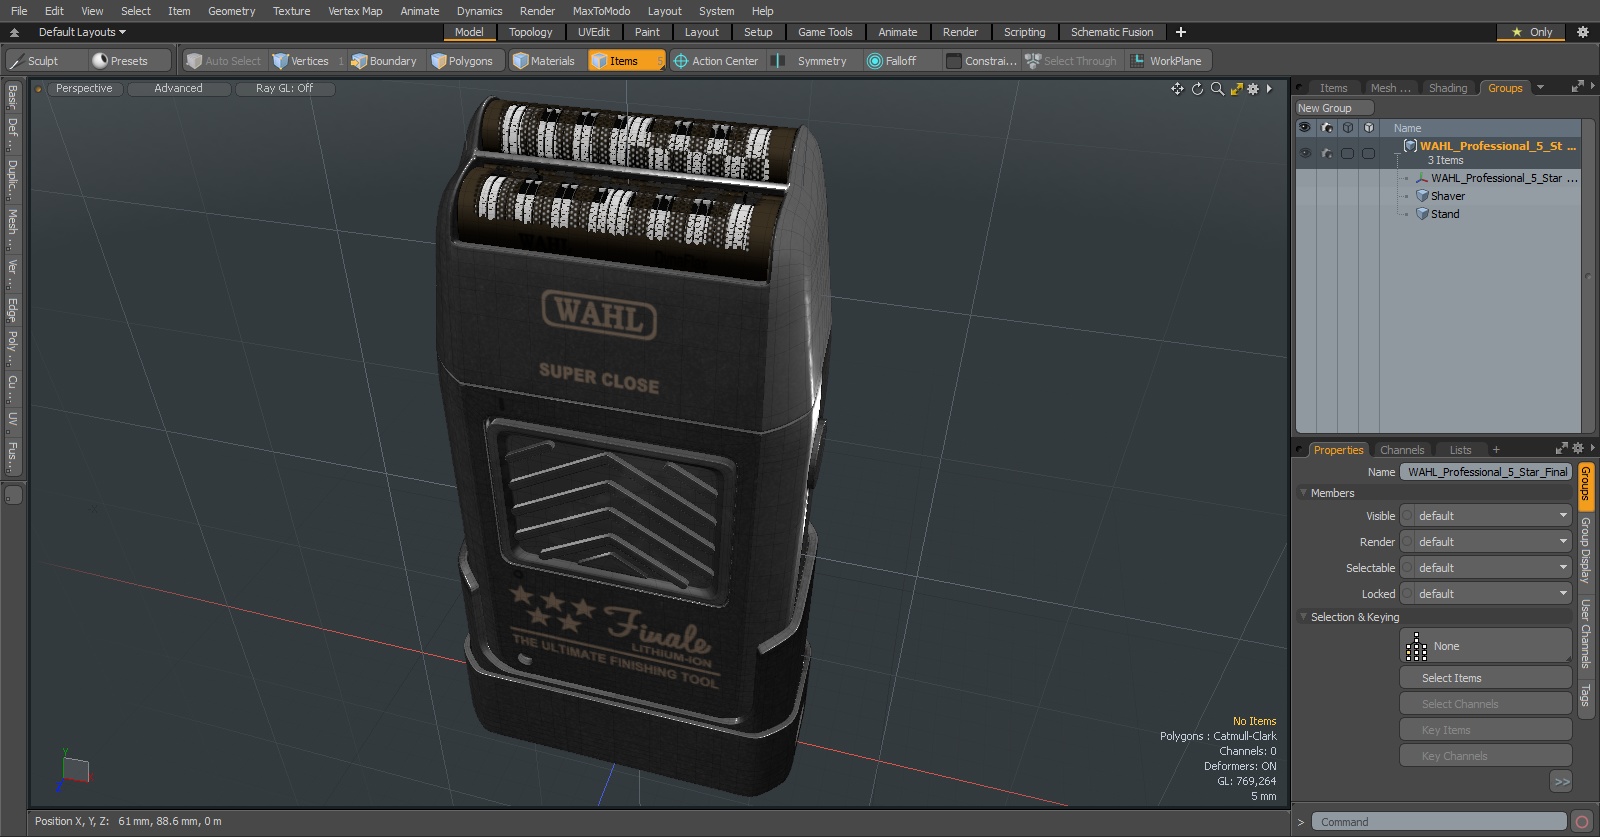Click the group icon for None selection

tap(1416, 646)
